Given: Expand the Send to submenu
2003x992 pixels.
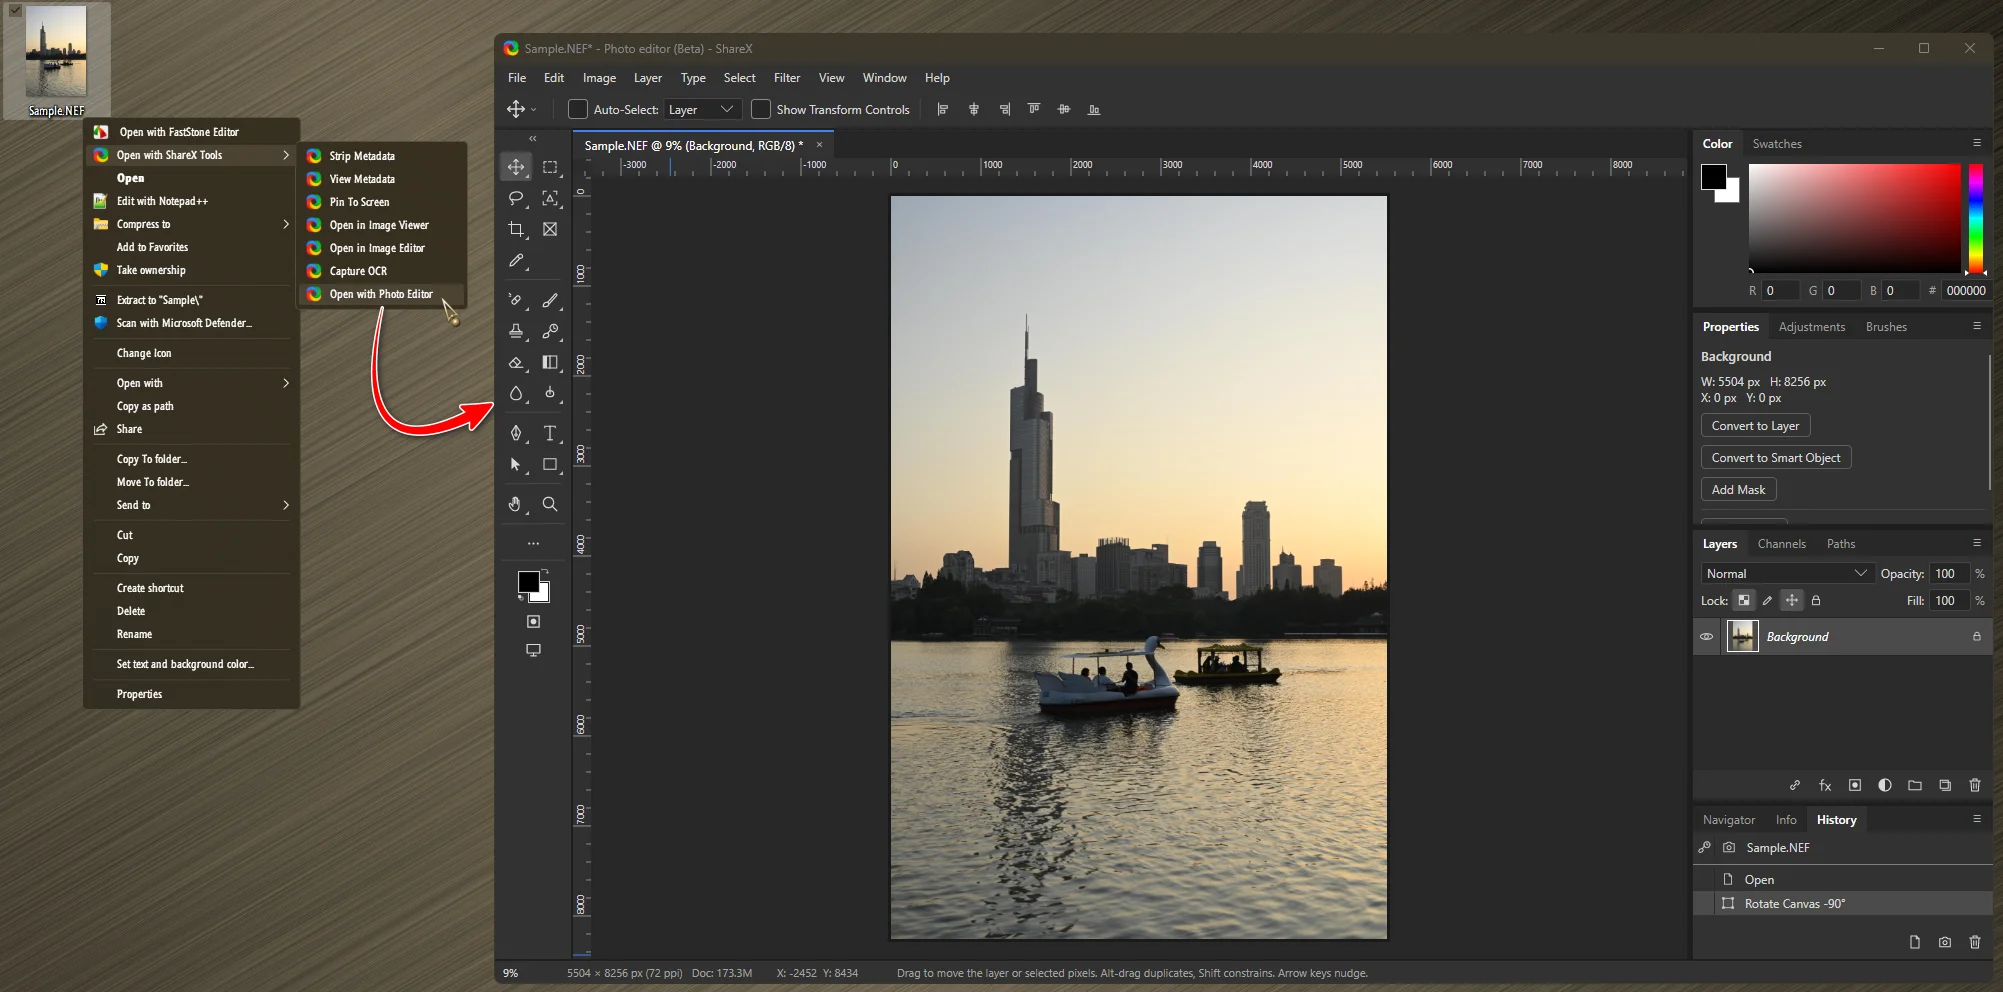Looking at the screenshot, I should pyautogui.click(x=191, y=505).
